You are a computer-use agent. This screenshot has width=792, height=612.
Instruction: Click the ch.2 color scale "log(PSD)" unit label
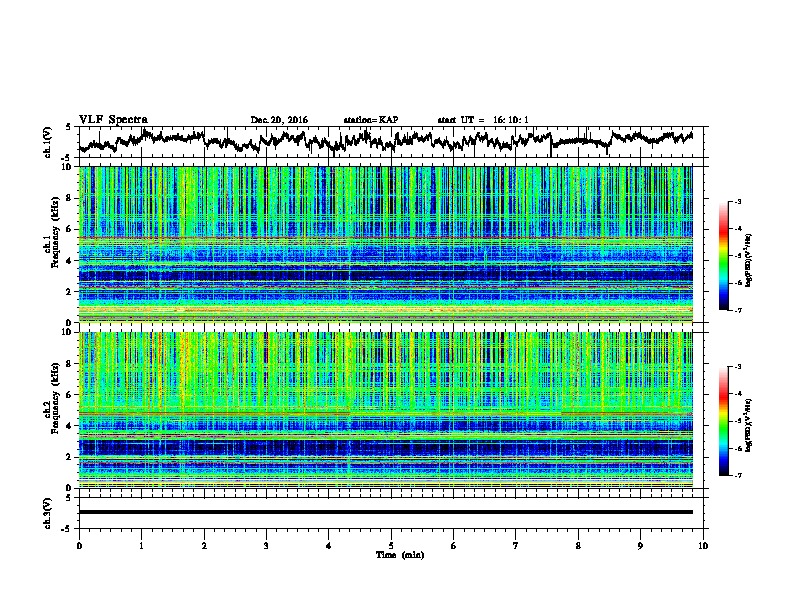pyautogui.click(x=749, y=425)
